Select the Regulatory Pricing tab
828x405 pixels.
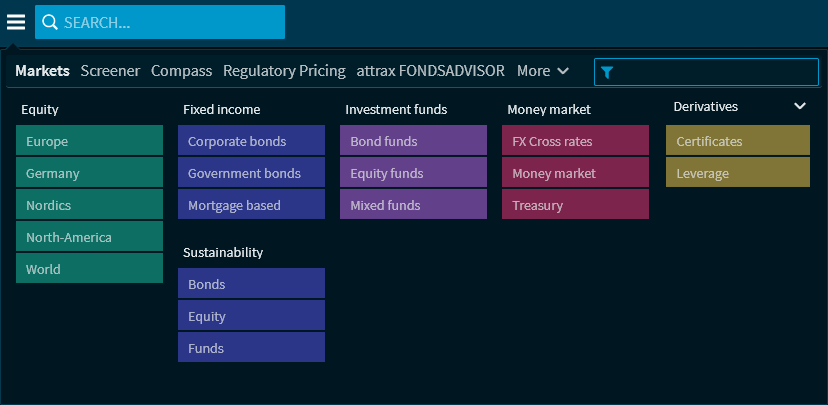tap(284, 71)
